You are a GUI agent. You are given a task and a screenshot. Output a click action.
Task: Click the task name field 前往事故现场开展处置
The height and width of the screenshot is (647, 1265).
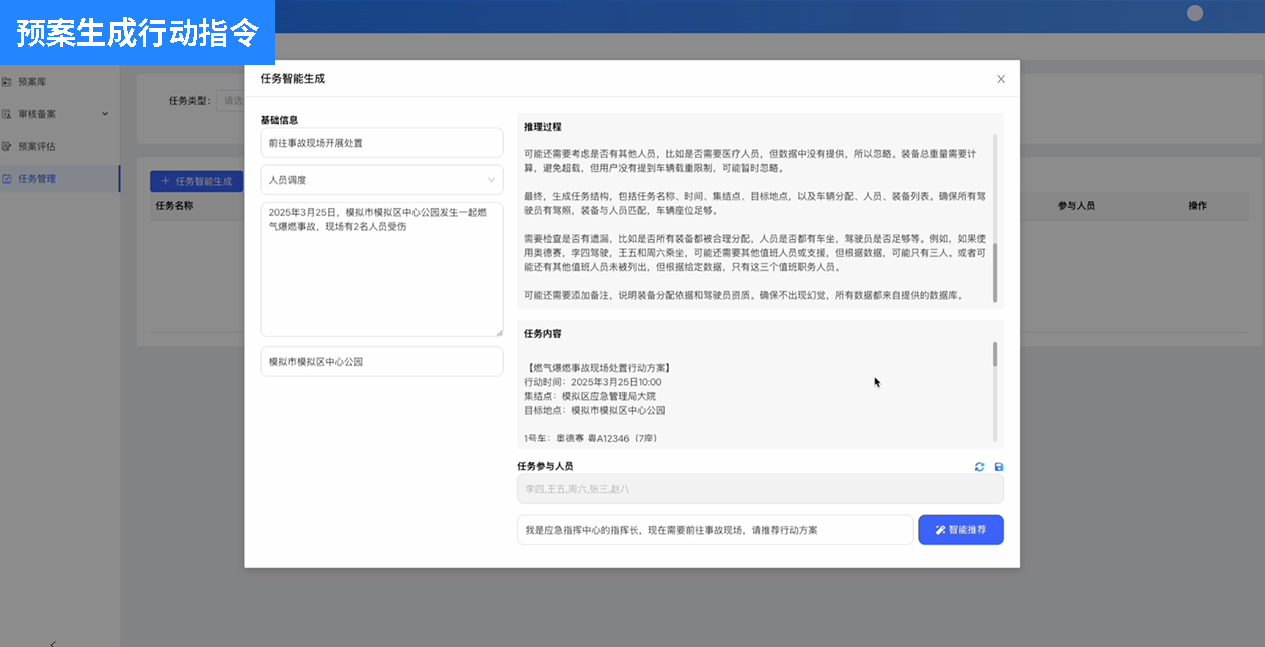[x=382, y=143]
